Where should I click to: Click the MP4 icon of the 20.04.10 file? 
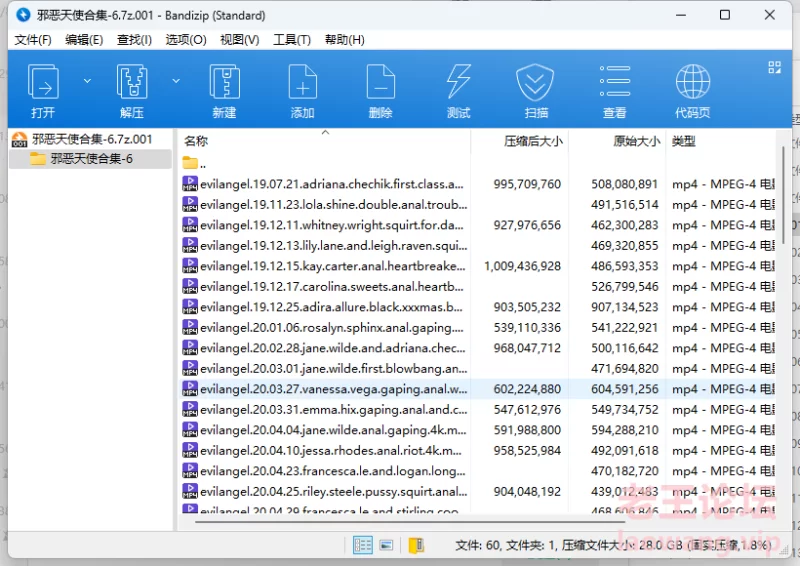[190, 450]
